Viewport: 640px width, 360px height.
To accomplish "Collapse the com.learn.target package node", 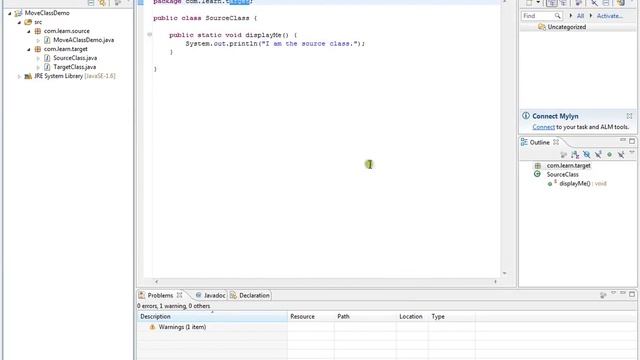I will click(29, 49).
